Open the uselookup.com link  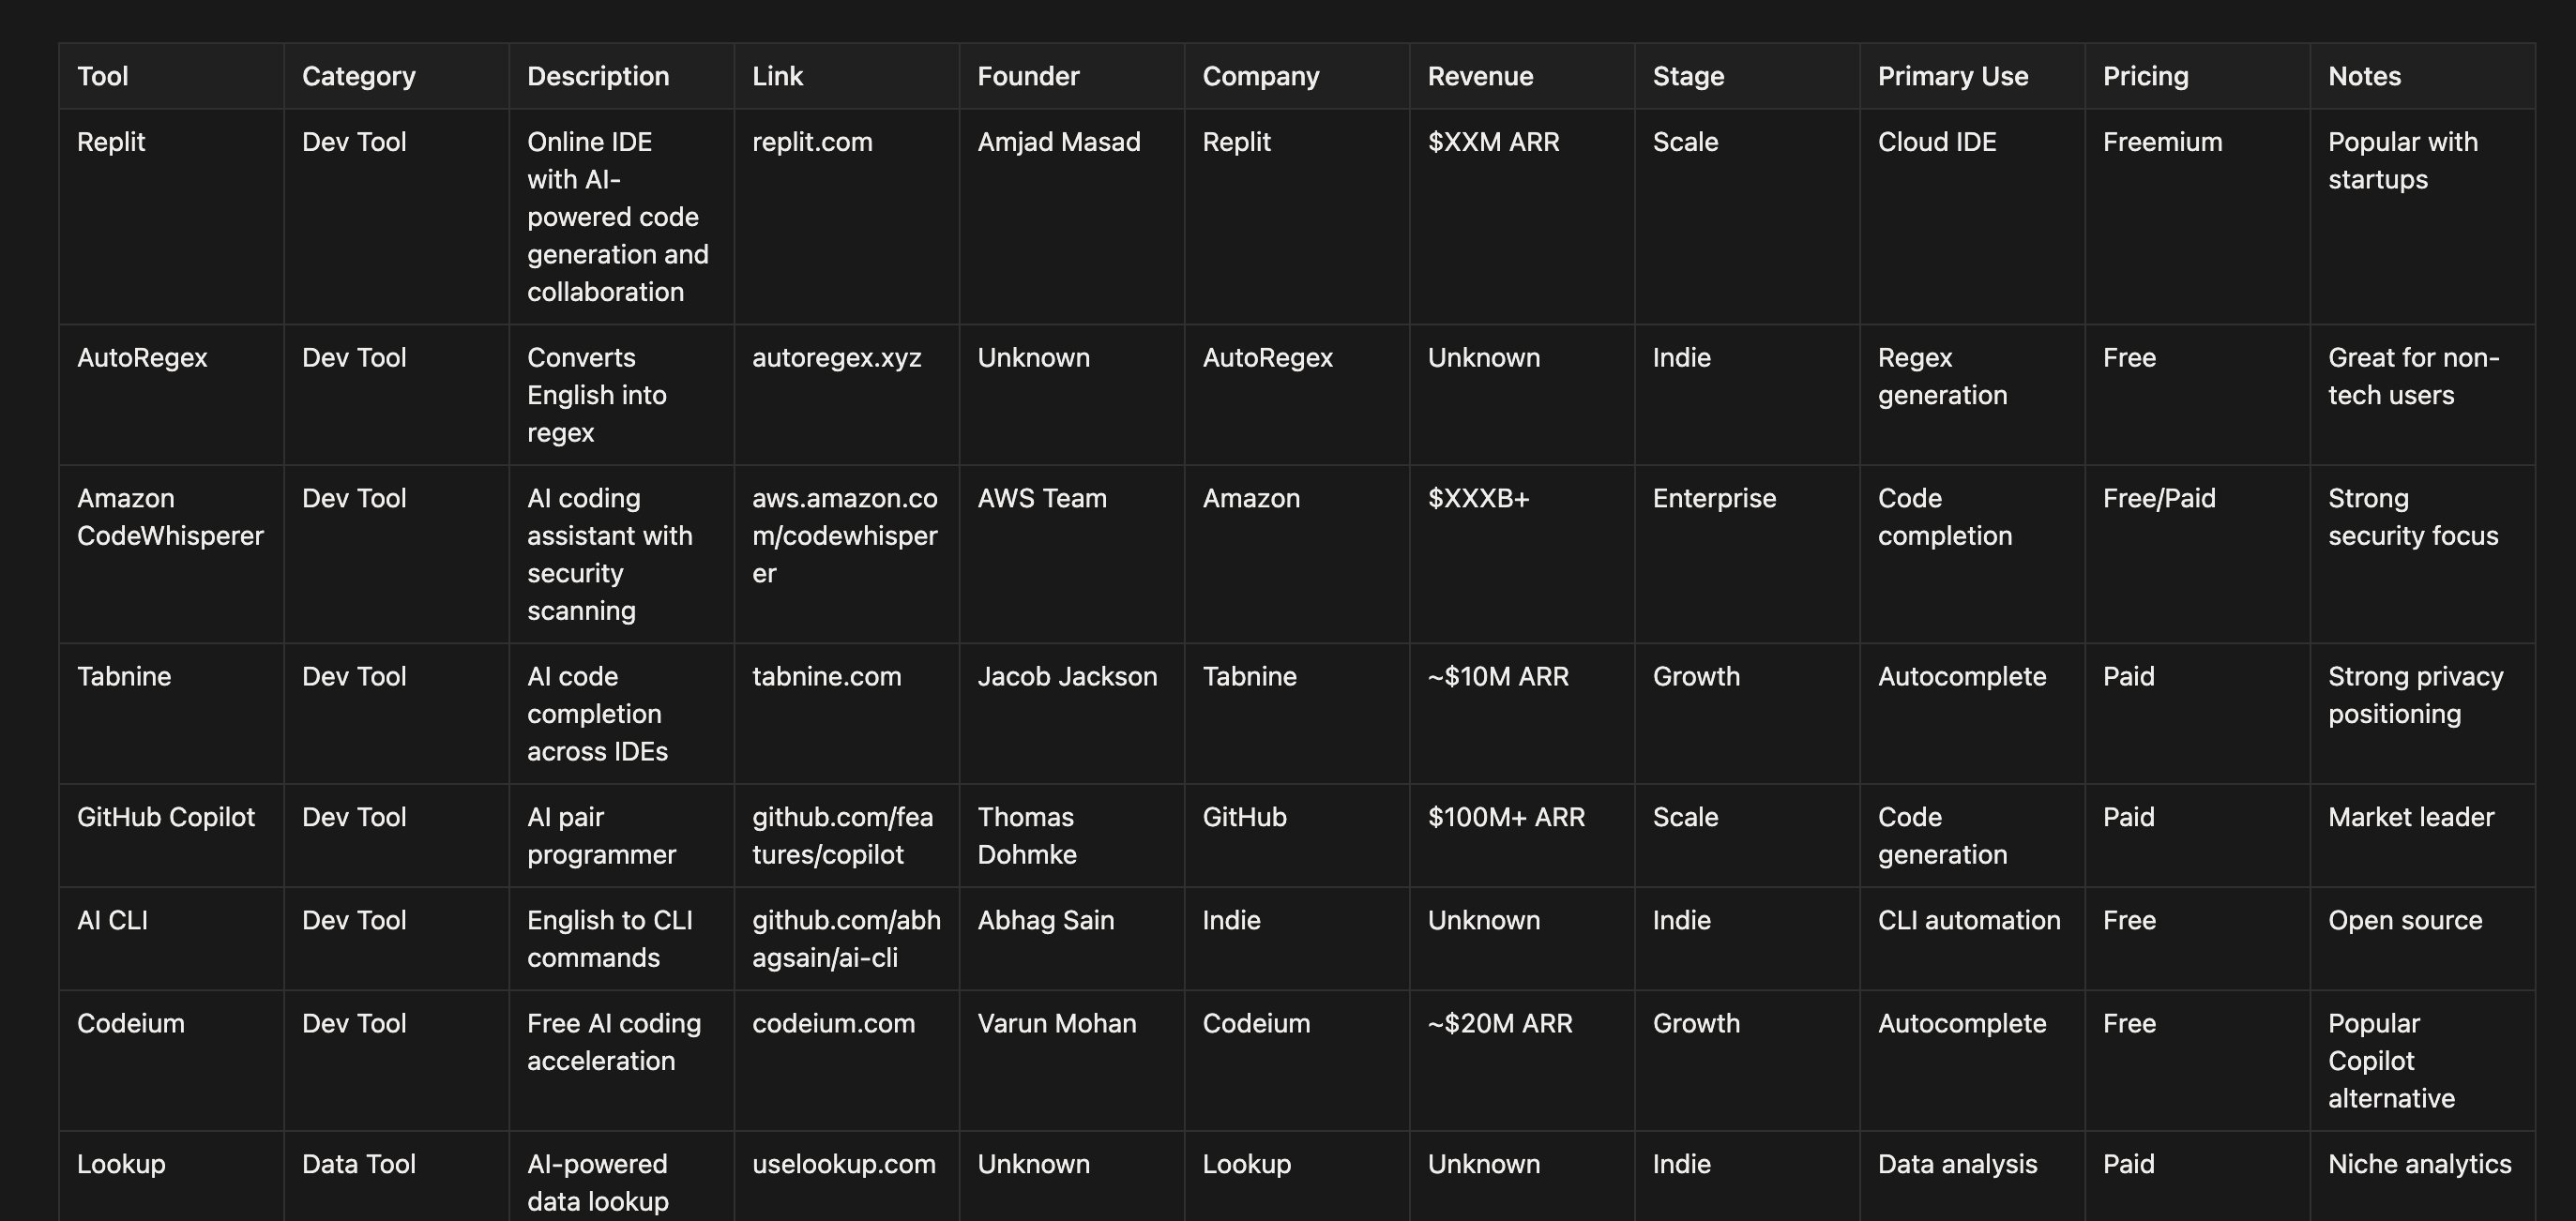(843, 1164)
